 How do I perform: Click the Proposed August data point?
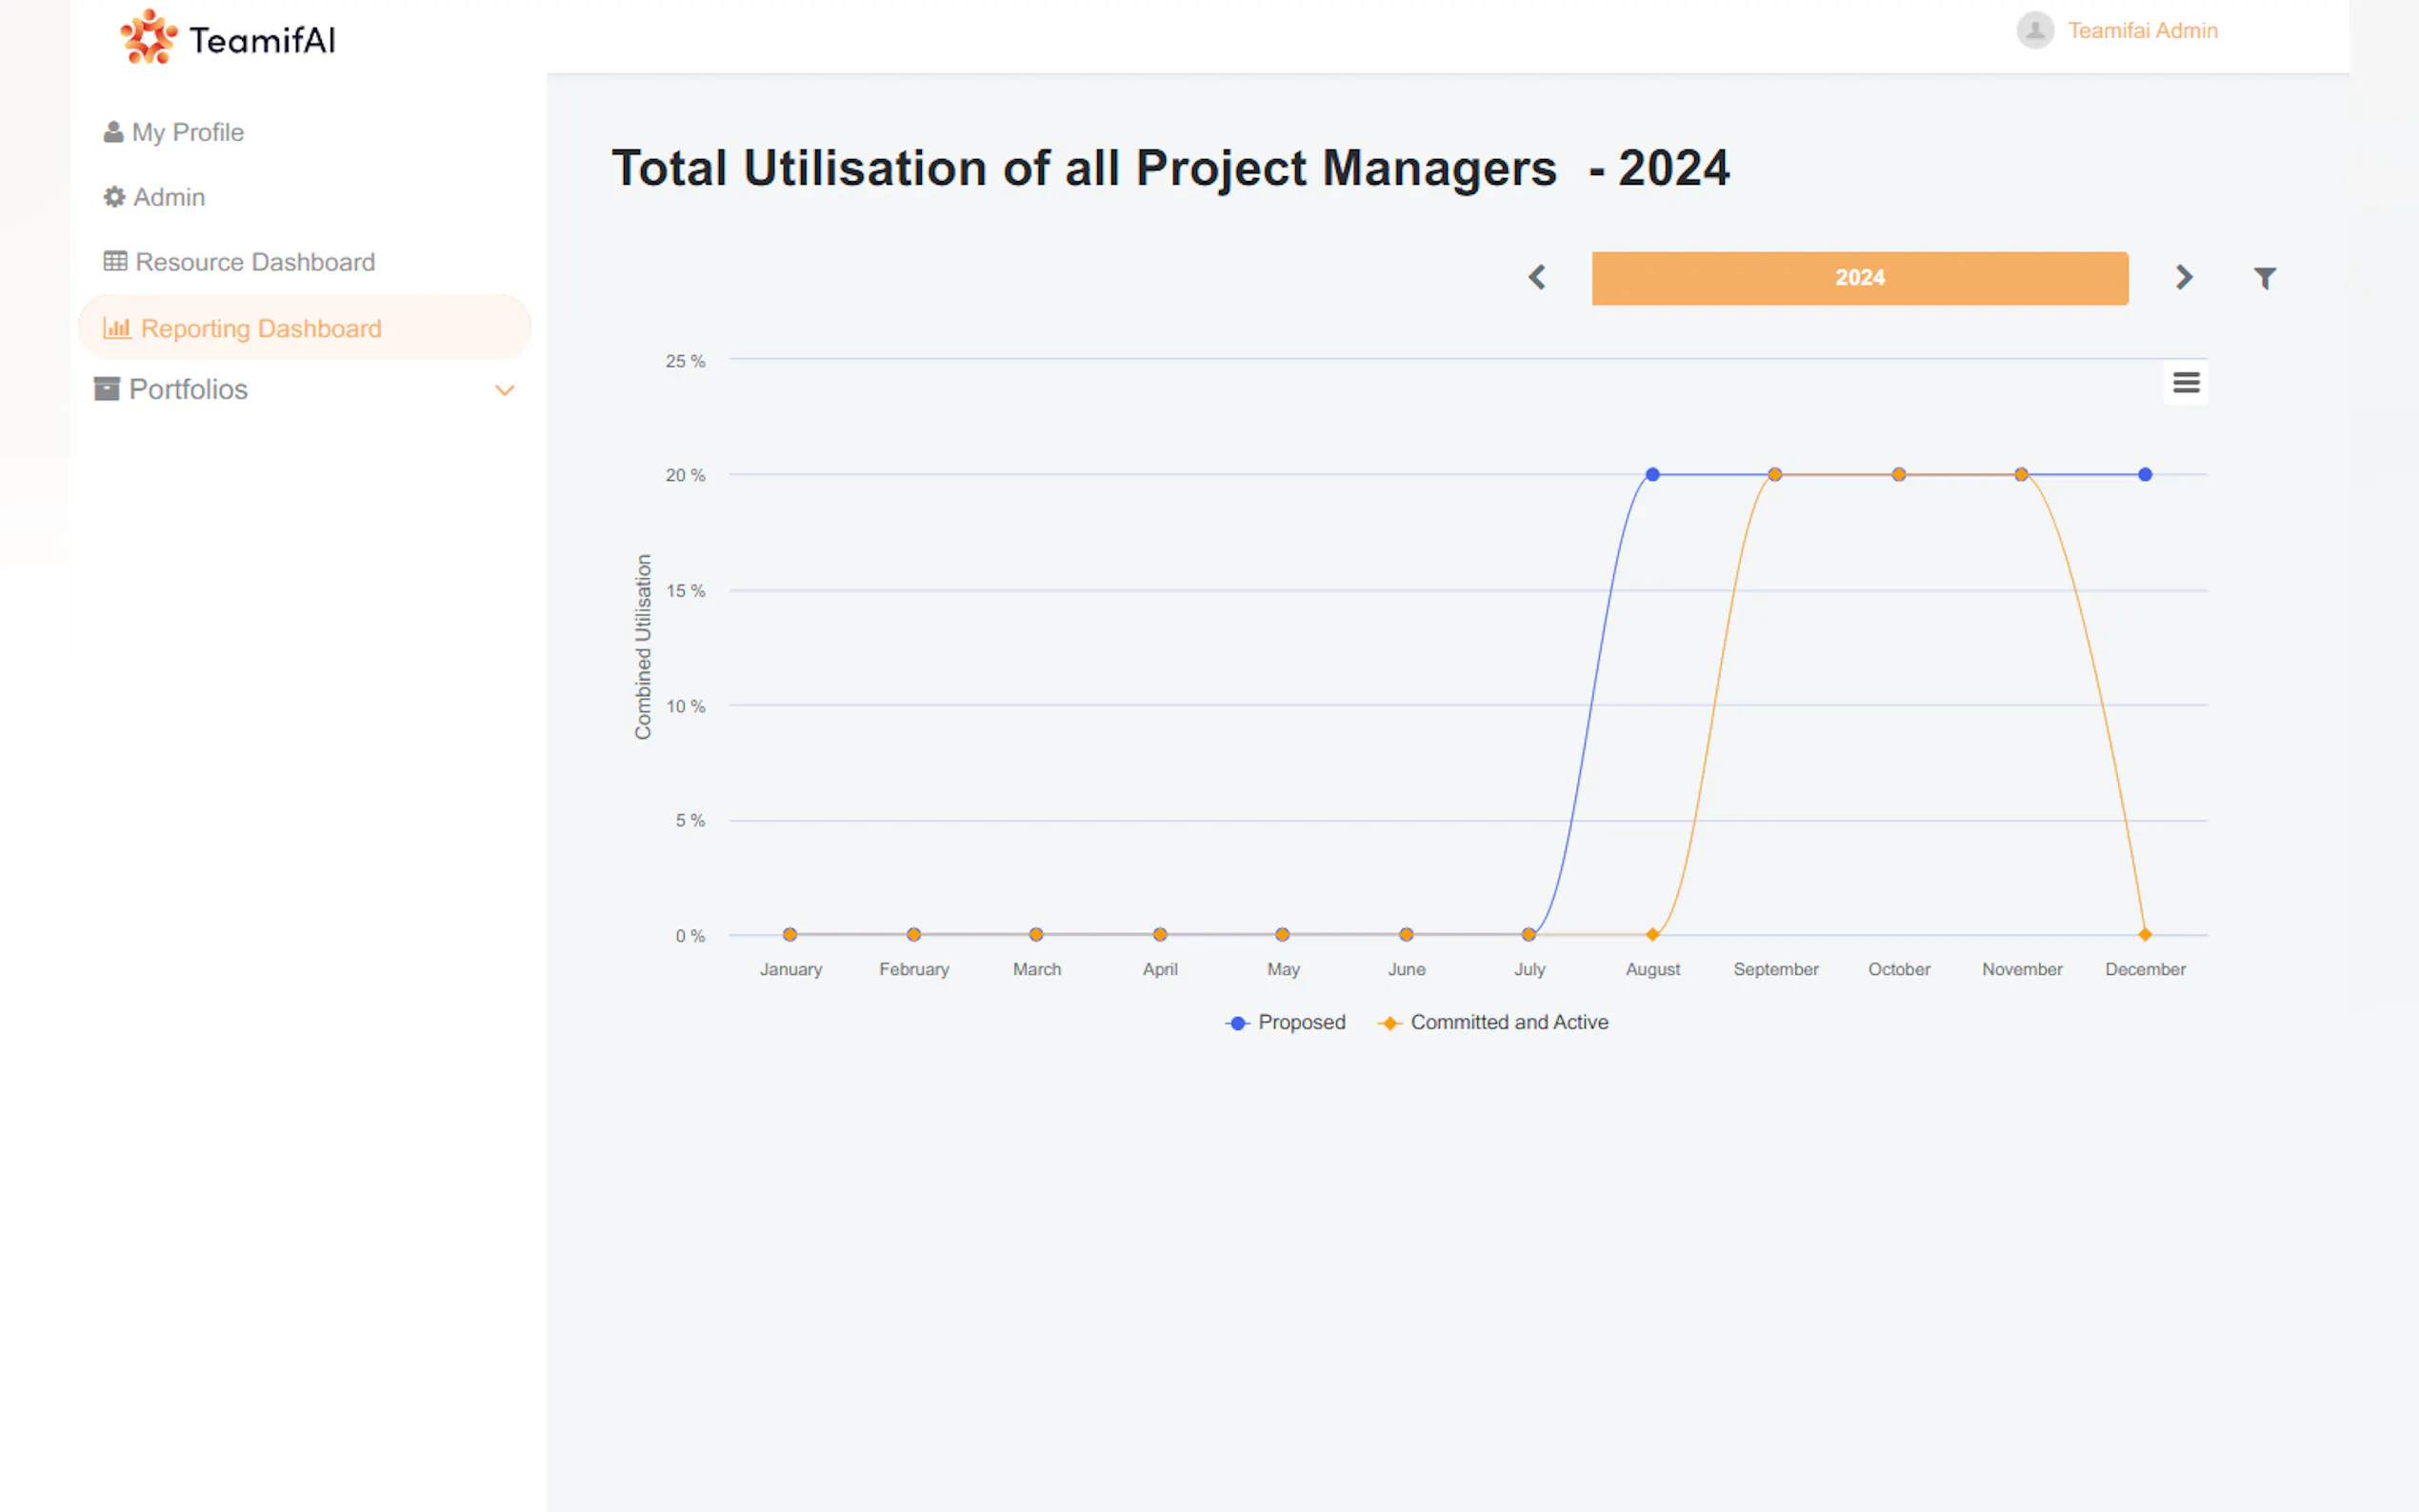pos(1652,474)
